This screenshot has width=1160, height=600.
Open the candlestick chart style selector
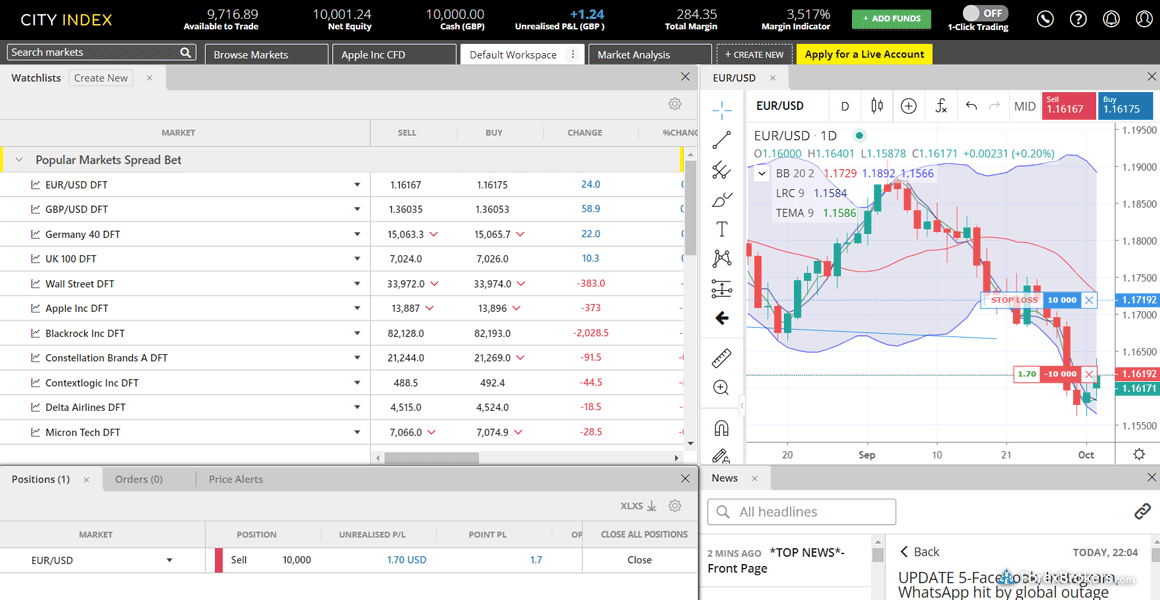877,106
